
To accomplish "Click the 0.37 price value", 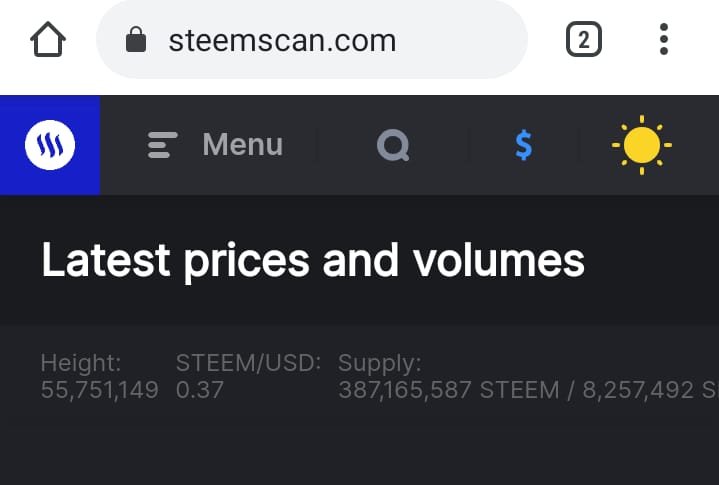I will pos(199,389).
